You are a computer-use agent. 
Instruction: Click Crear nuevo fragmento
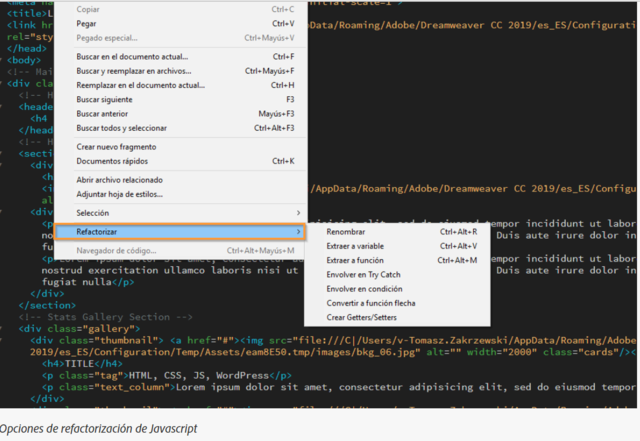click(181, 147)
